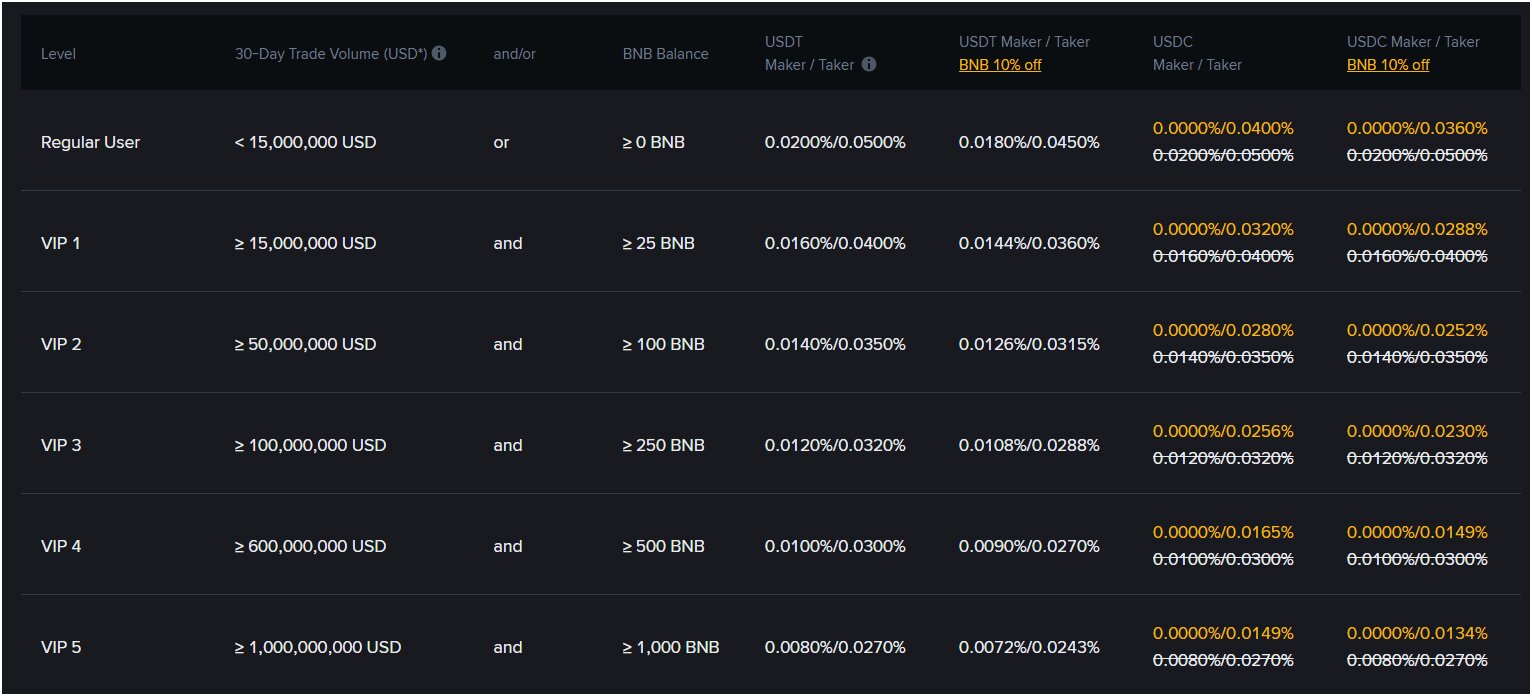The height and width of the screenshot is (696, 1532).
Task: Click the orange 0.0000%/0.0320% USDC fee
Action: point(1223,229)
